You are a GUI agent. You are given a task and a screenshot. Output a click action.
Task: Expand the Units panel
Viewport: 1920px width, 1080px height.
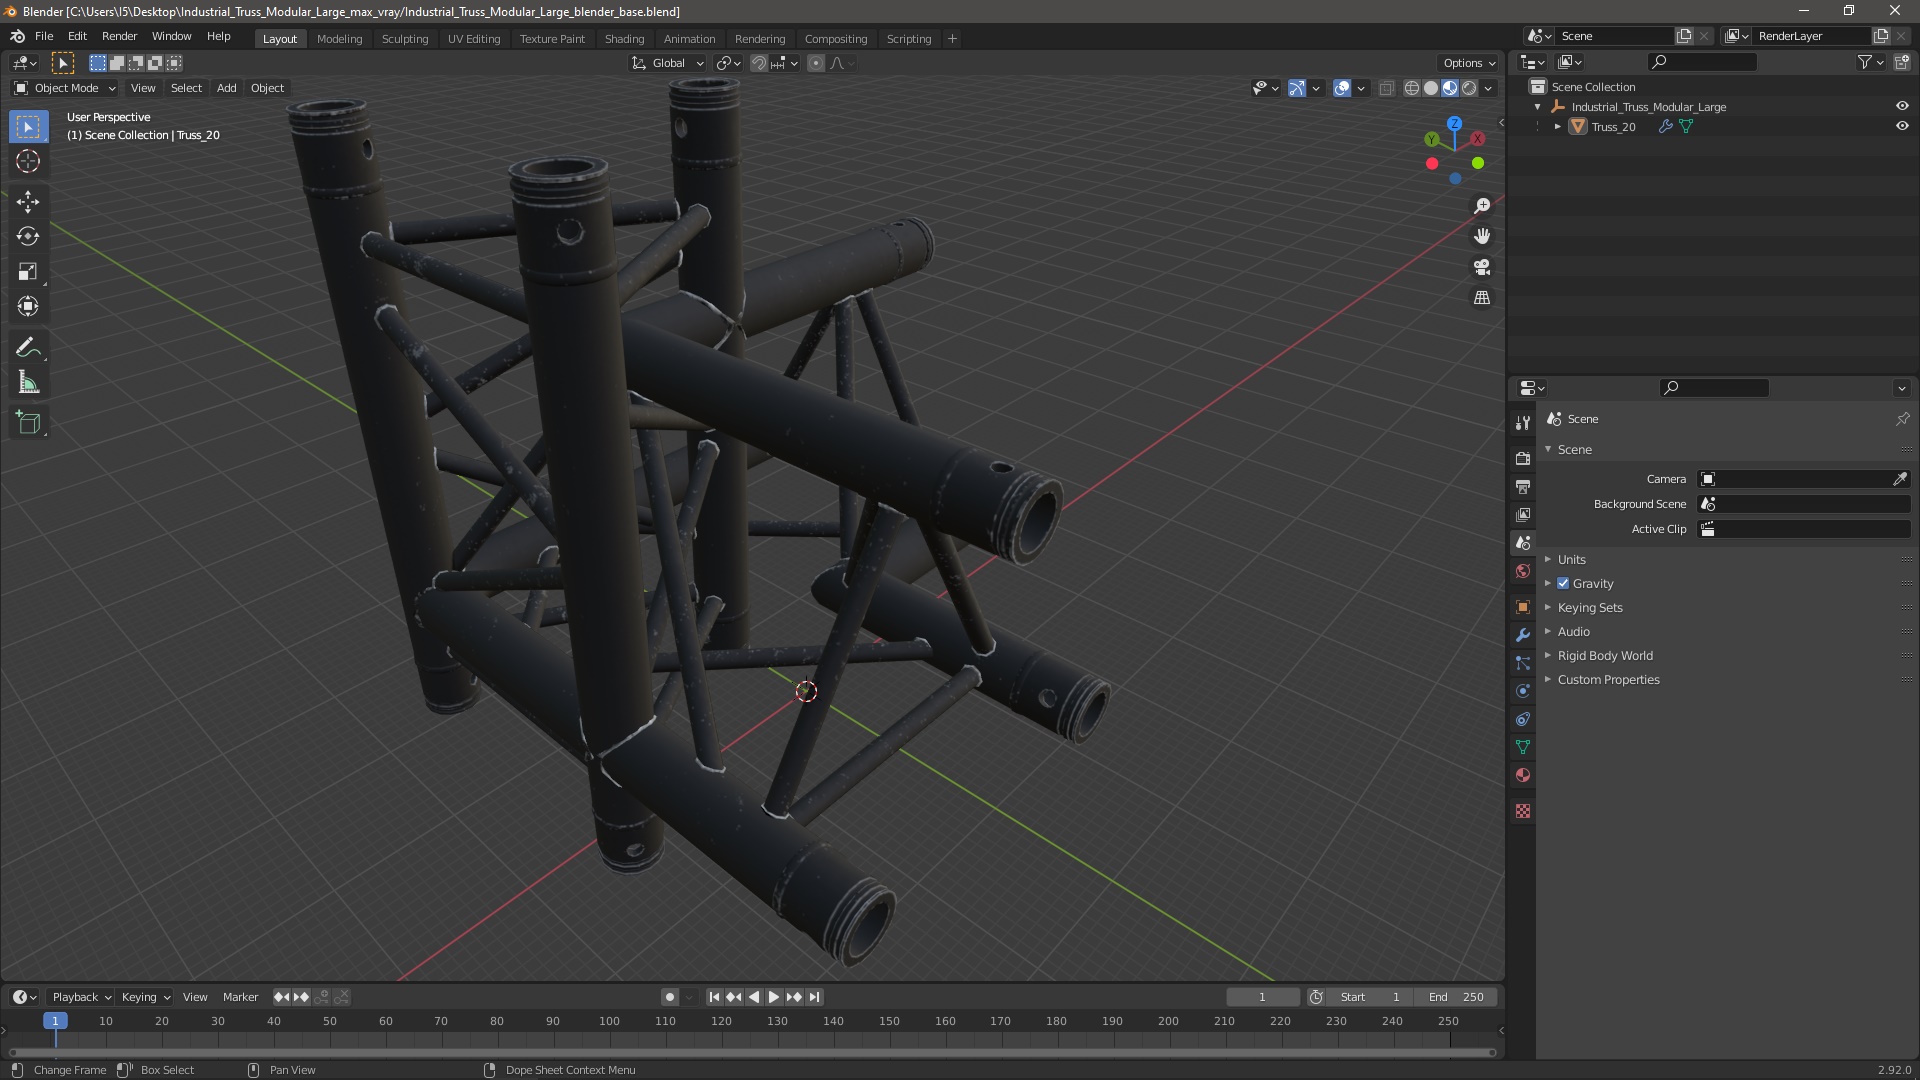coord(1571,560)
